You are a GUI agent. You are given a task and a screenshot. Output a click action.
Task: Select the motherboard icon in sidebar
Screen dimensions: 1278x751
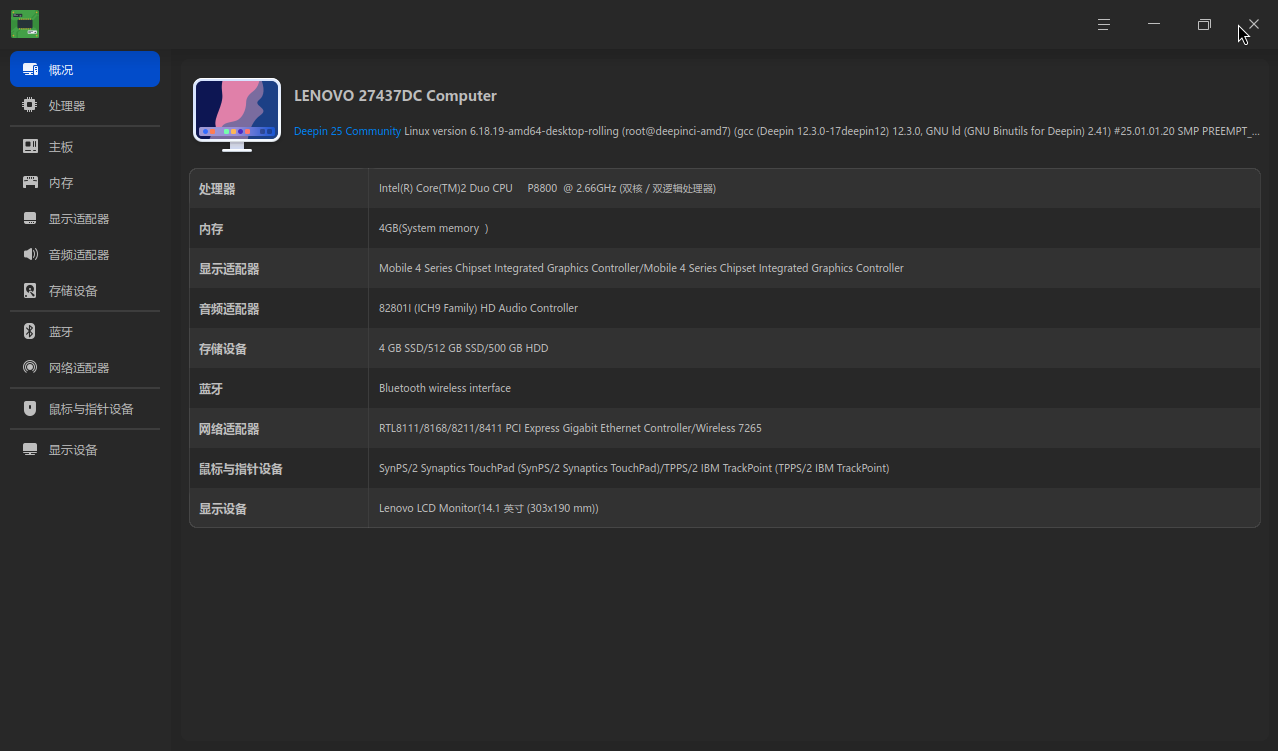tap(30, 147)
